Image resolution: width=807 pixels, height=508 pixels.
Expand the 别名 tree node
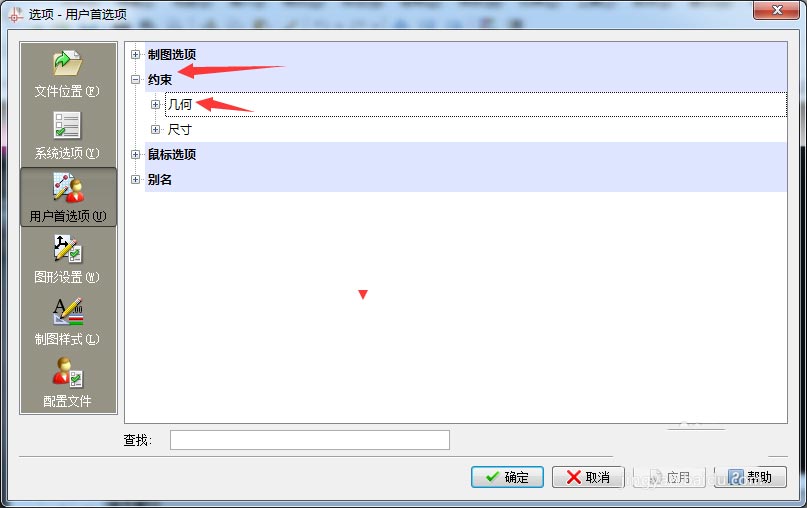point(135,179)
